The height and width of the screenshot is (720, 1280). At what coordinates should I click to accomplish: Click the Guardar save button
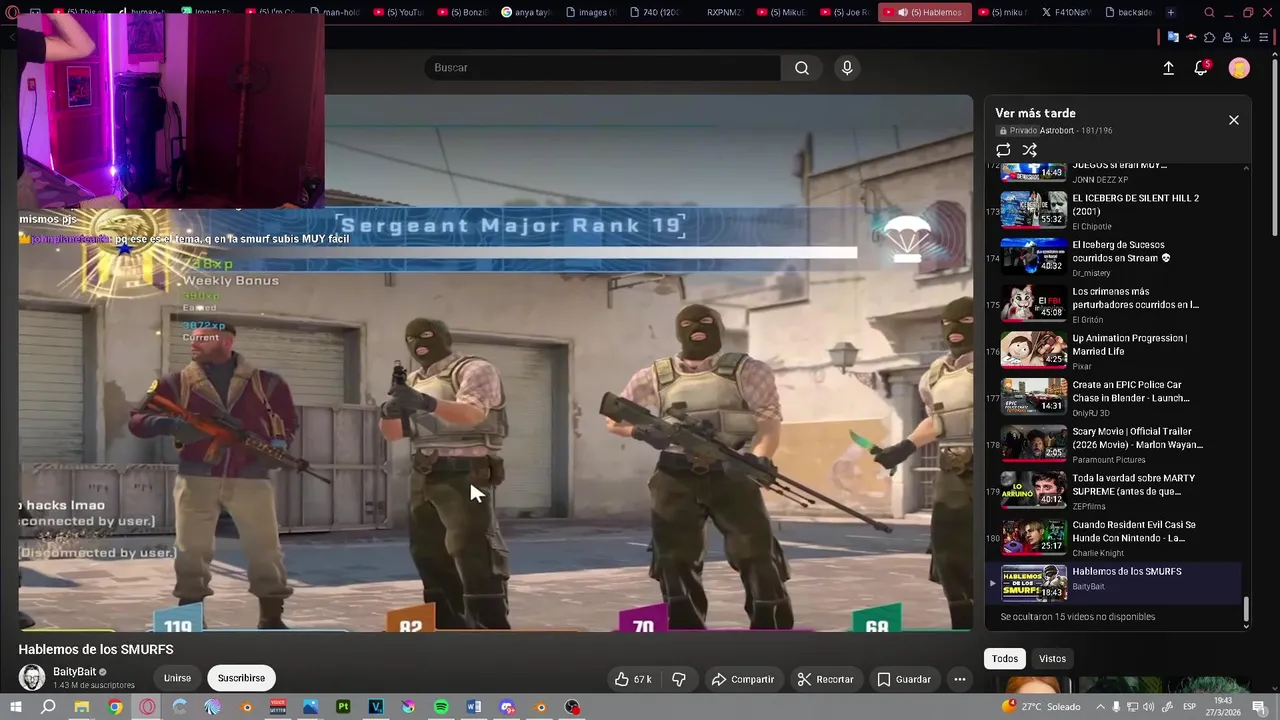coord(904,679)
